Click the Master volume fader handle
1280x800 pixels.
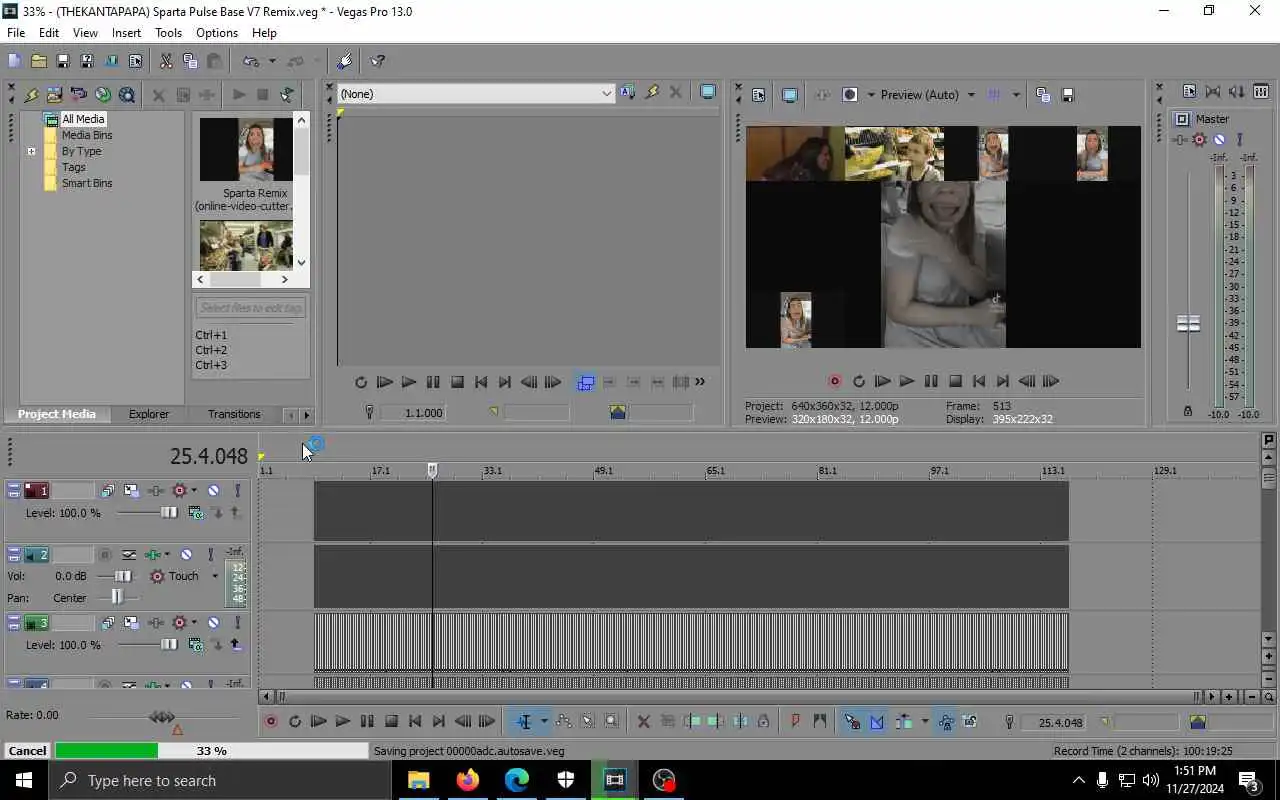tap(1188, 324)
